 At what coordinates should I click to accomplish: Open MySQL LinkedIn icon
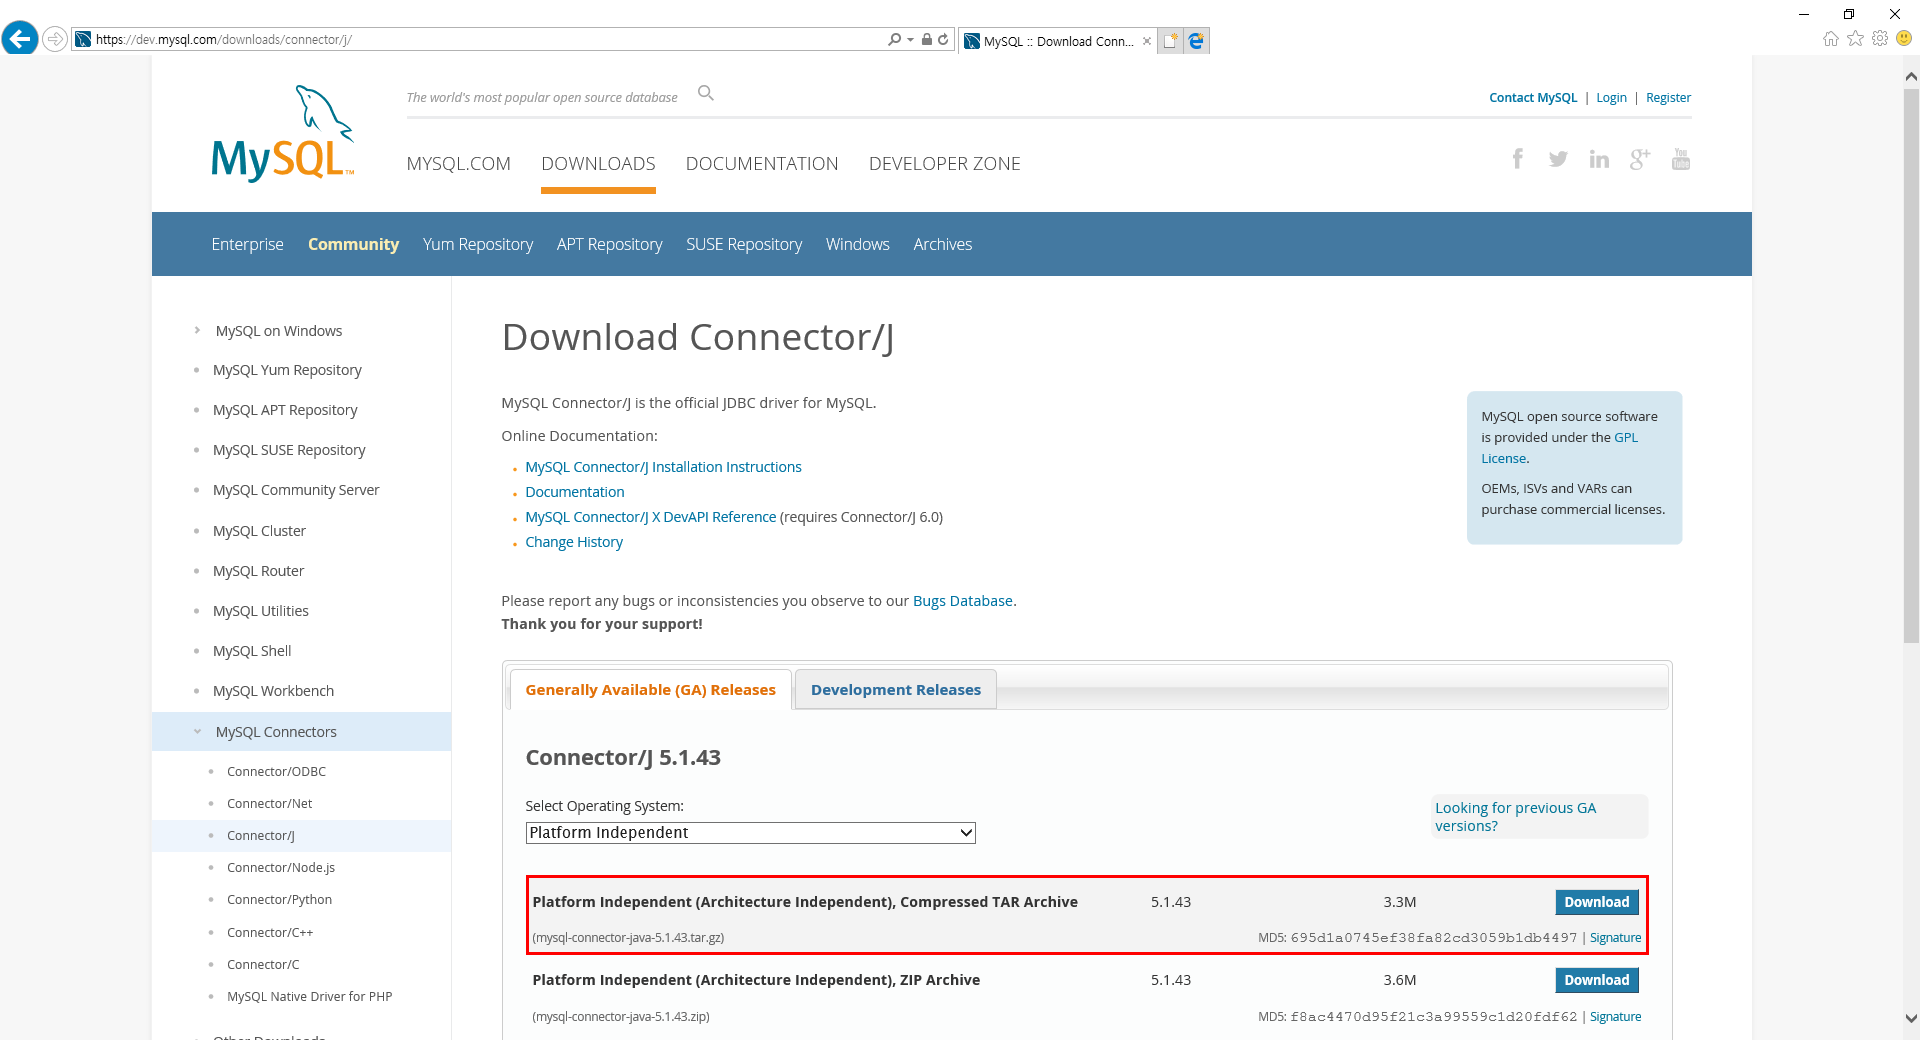[1599, 159]
